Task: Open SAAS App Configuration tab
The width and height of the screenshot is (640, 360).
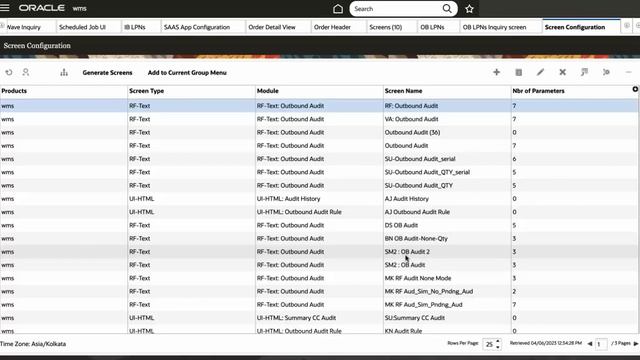Action: pyautogui.click(x=197, y=27)
